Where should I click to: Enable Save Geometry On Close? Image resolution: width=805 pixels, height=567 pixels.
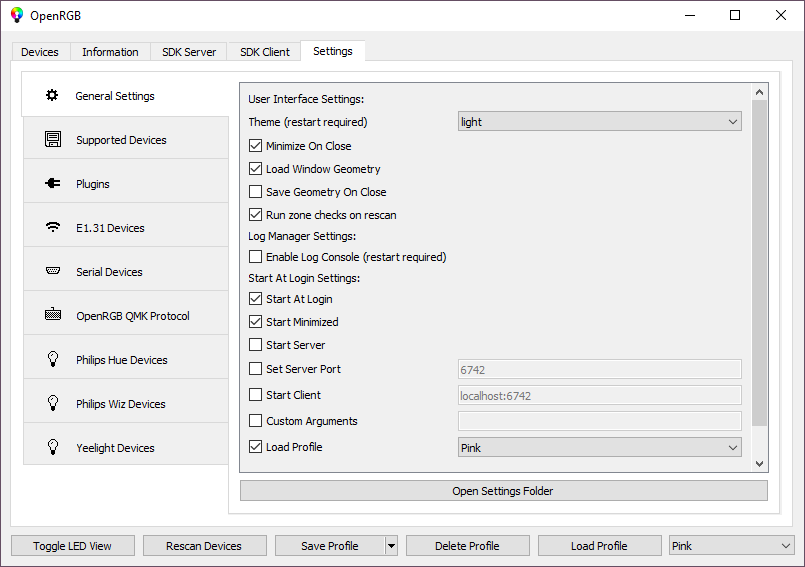tap(256, 192)
